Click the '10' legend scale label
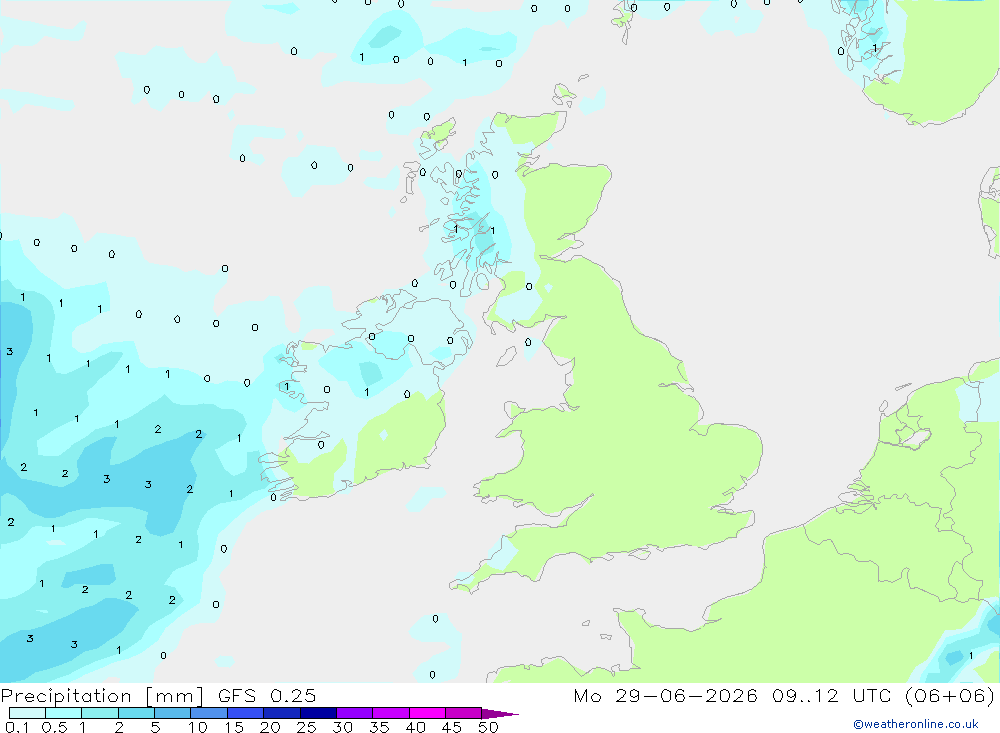1000x733 pixels. click(x=198, y=727)
